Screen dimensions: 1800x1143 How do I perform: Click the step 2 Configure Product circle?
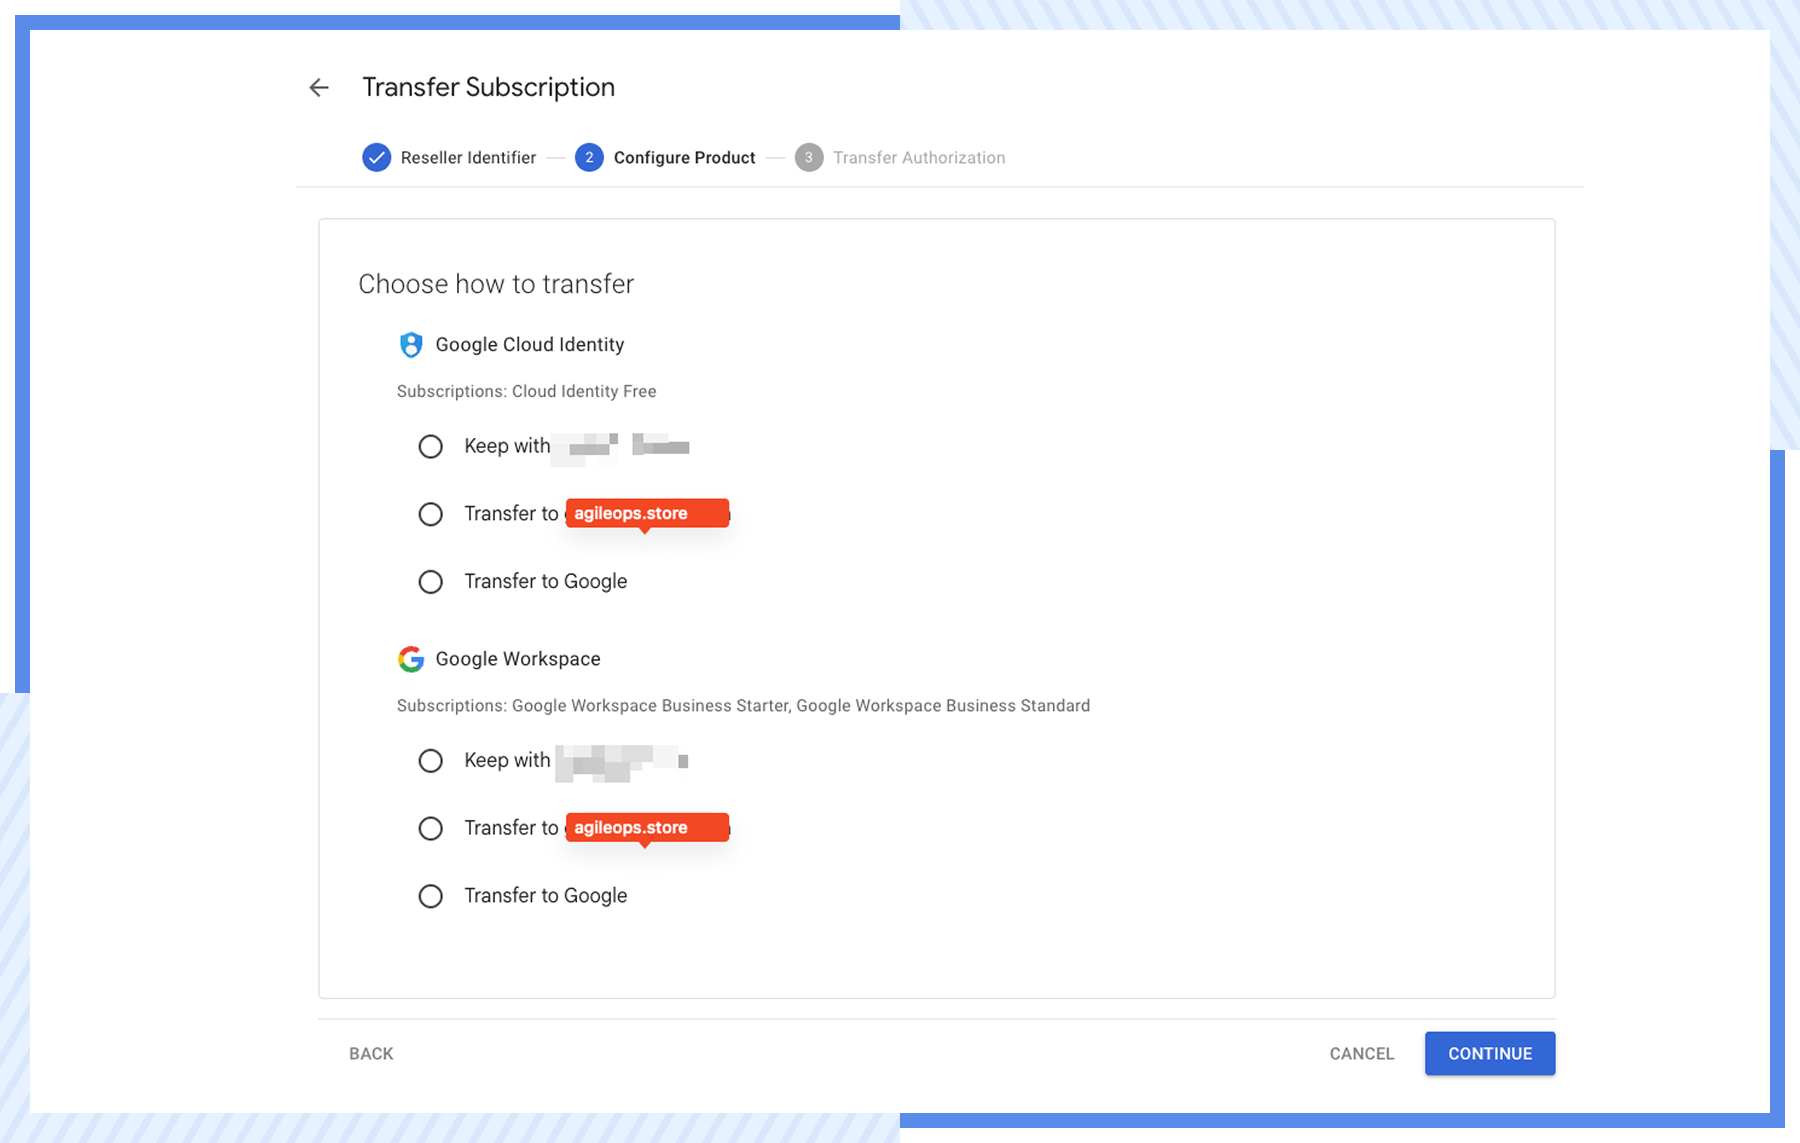click(x=589, y=158)
